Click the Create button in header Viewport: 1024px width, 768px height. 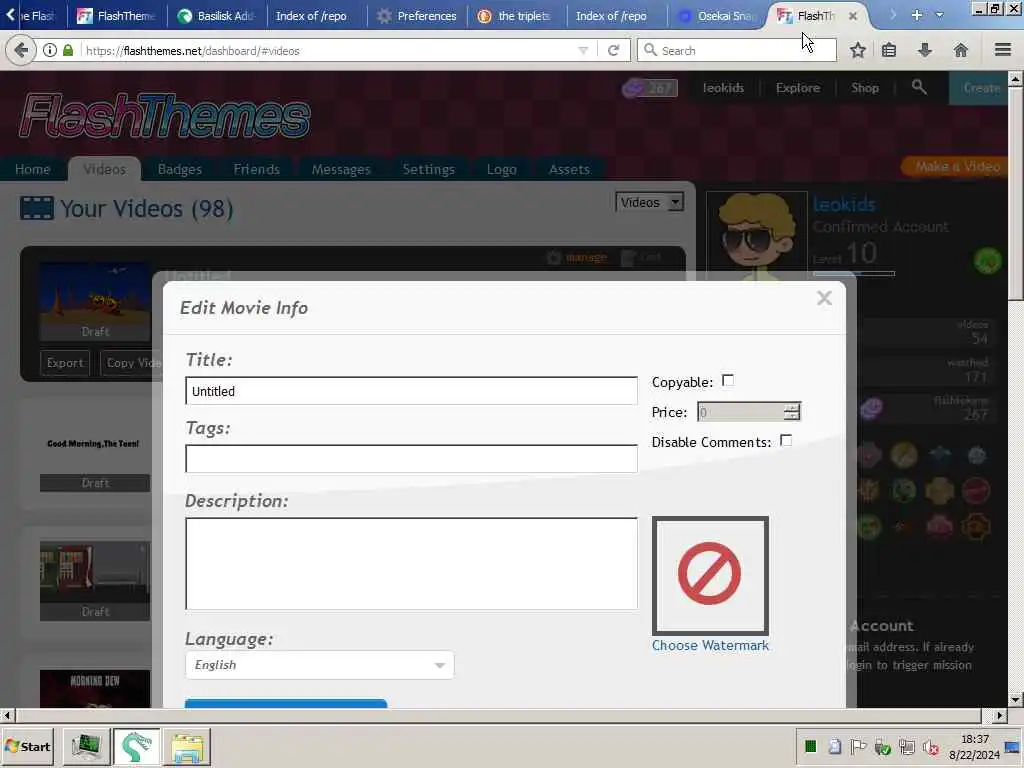point(979,88)
